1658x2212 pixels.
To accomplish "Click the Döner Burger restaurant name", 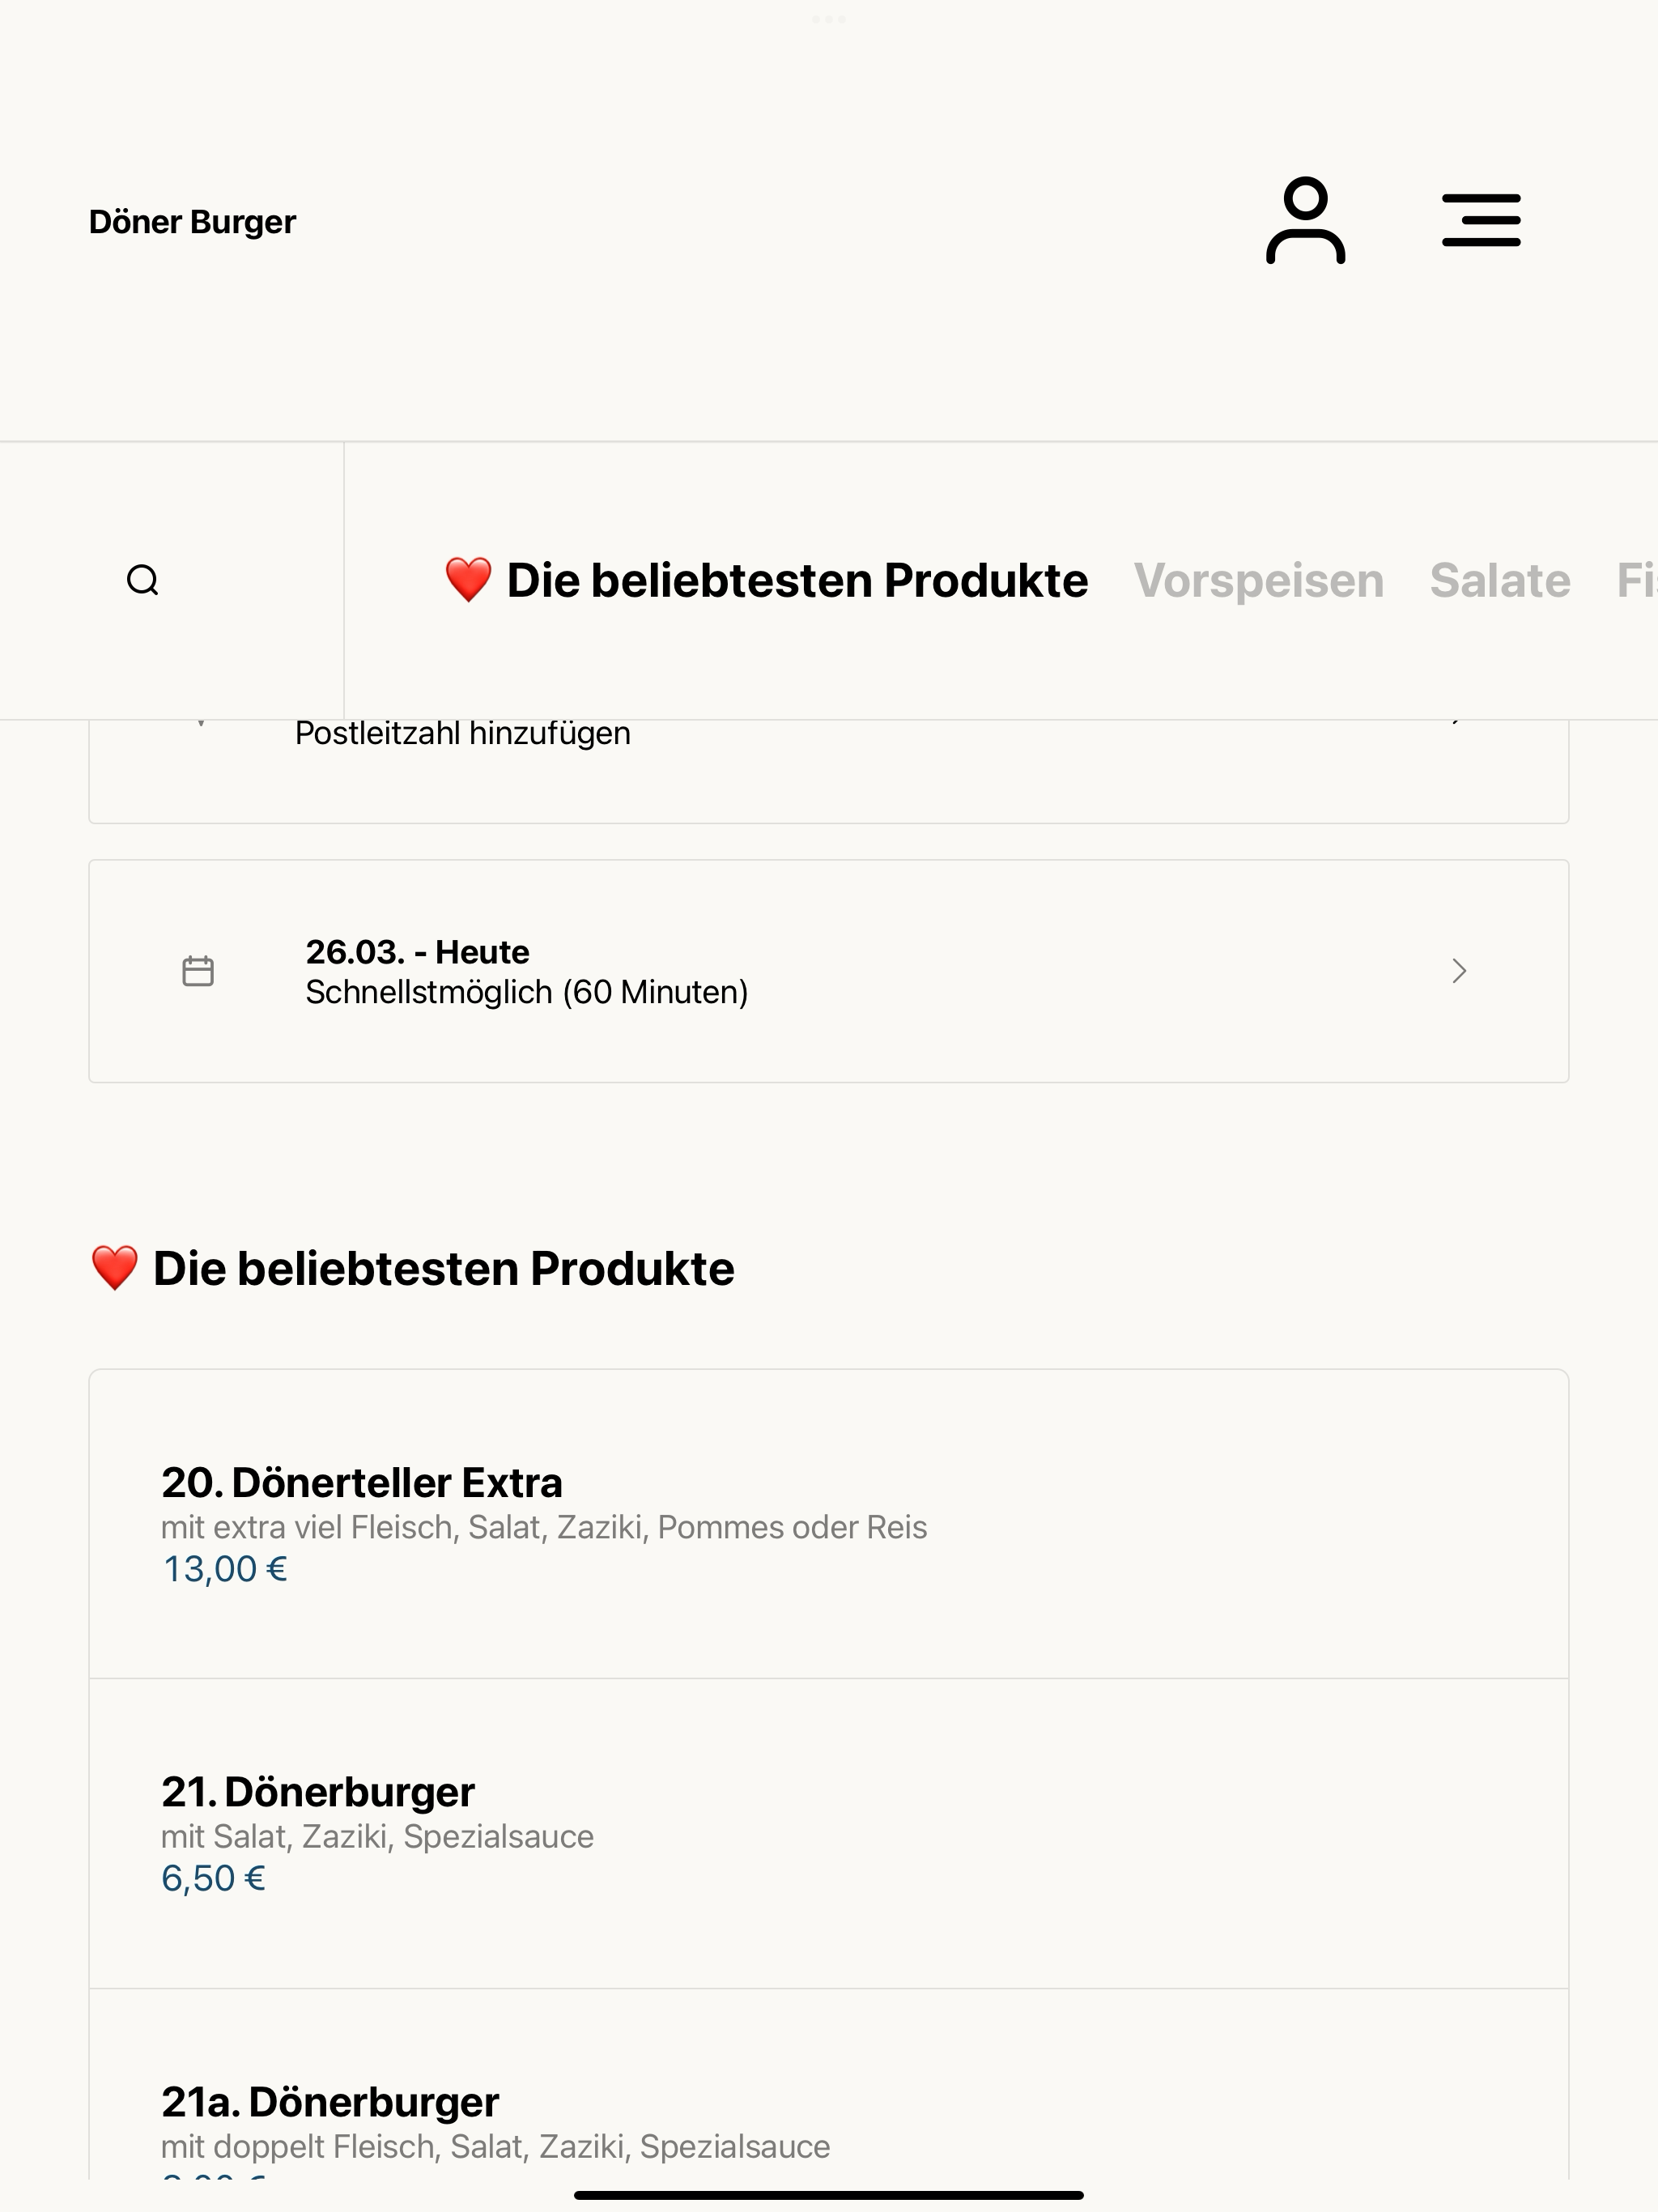I will [x=192, y=221].
